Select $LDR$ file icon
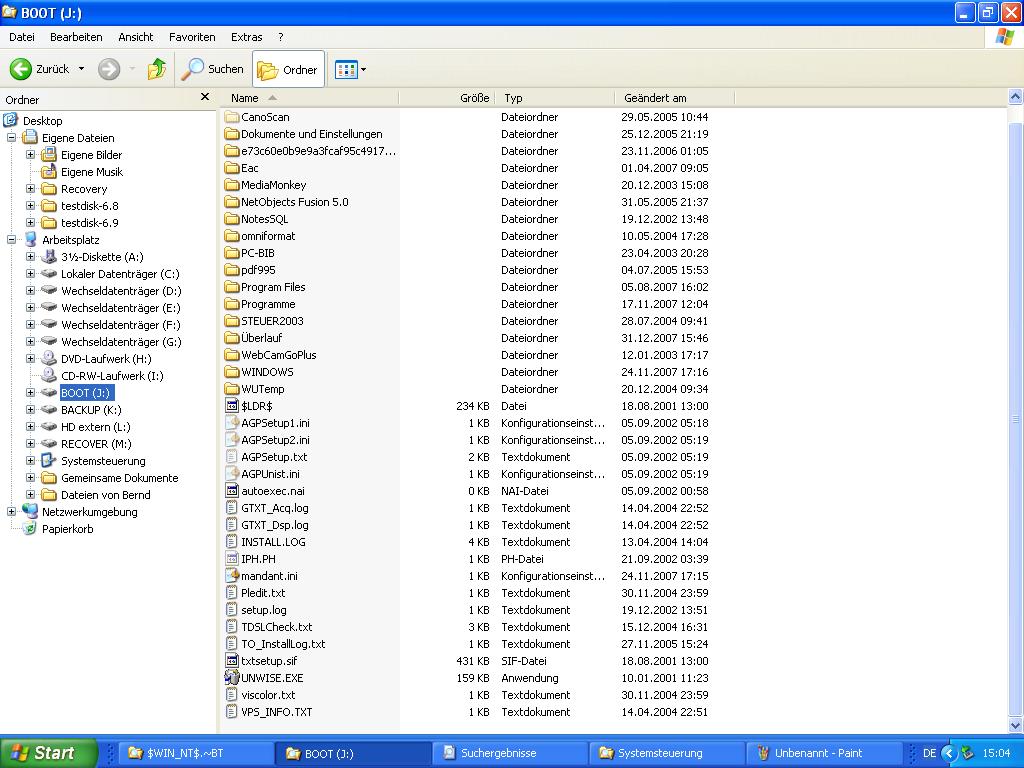 pos(232,406)
